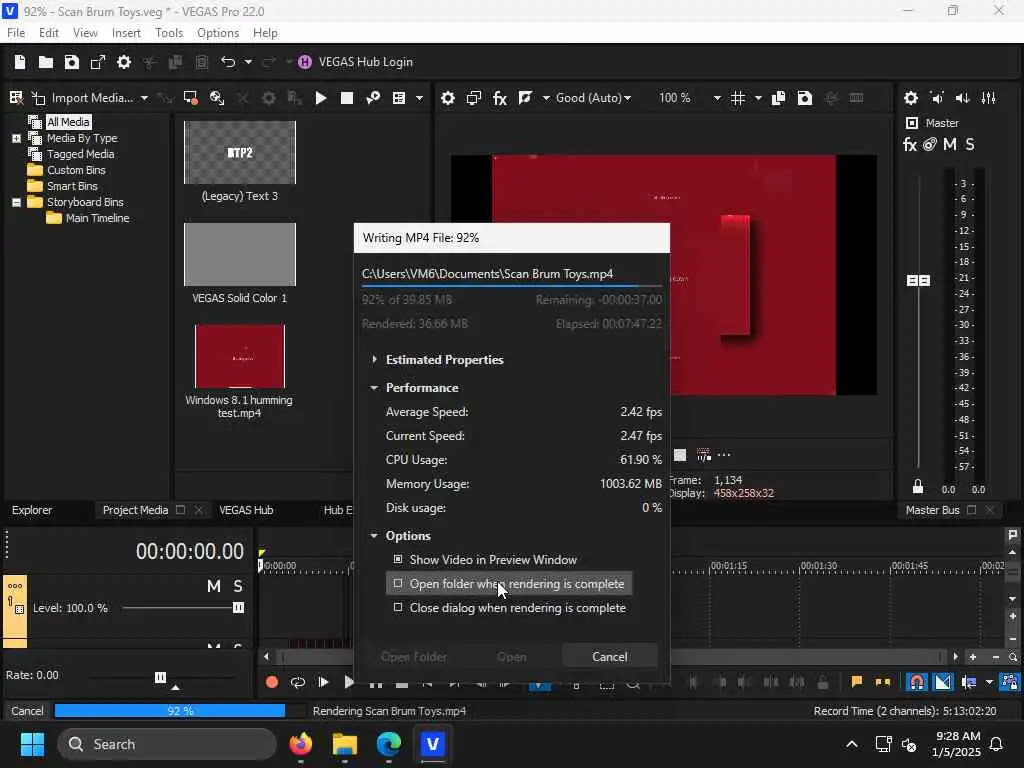This screenshot has width=1024, height=768.
Task: Open File Explorer from the taskbar
Action: [x=345, y=744]
